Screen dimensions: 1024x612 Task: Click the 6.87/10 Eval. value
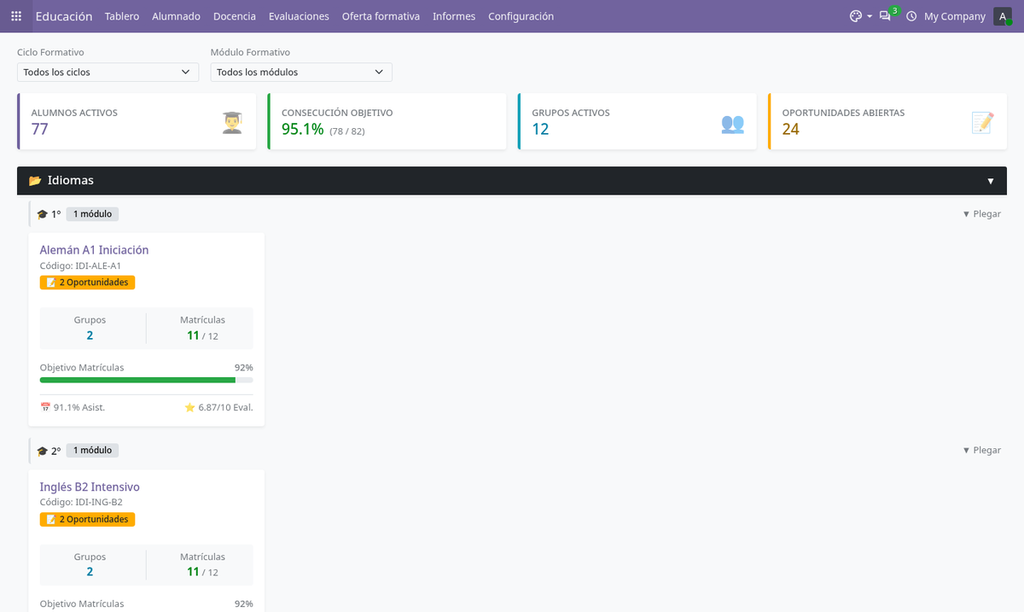tap(225, 408)
